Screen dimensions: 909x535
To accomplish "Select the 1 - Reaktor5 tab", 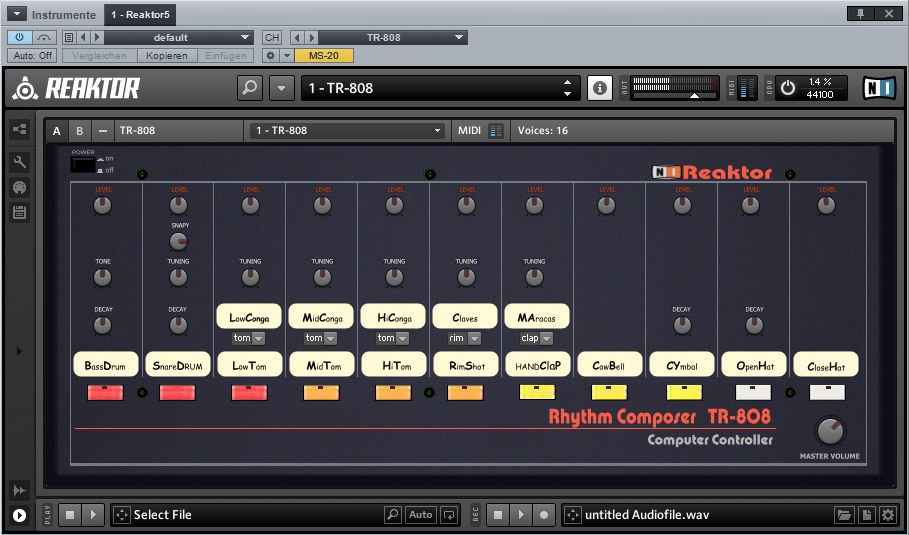I will (x=140, y=14).
